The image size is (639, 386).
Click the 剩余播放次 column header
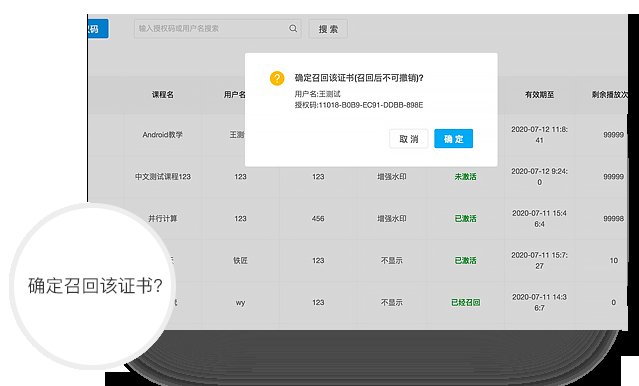tap(610, 95)
